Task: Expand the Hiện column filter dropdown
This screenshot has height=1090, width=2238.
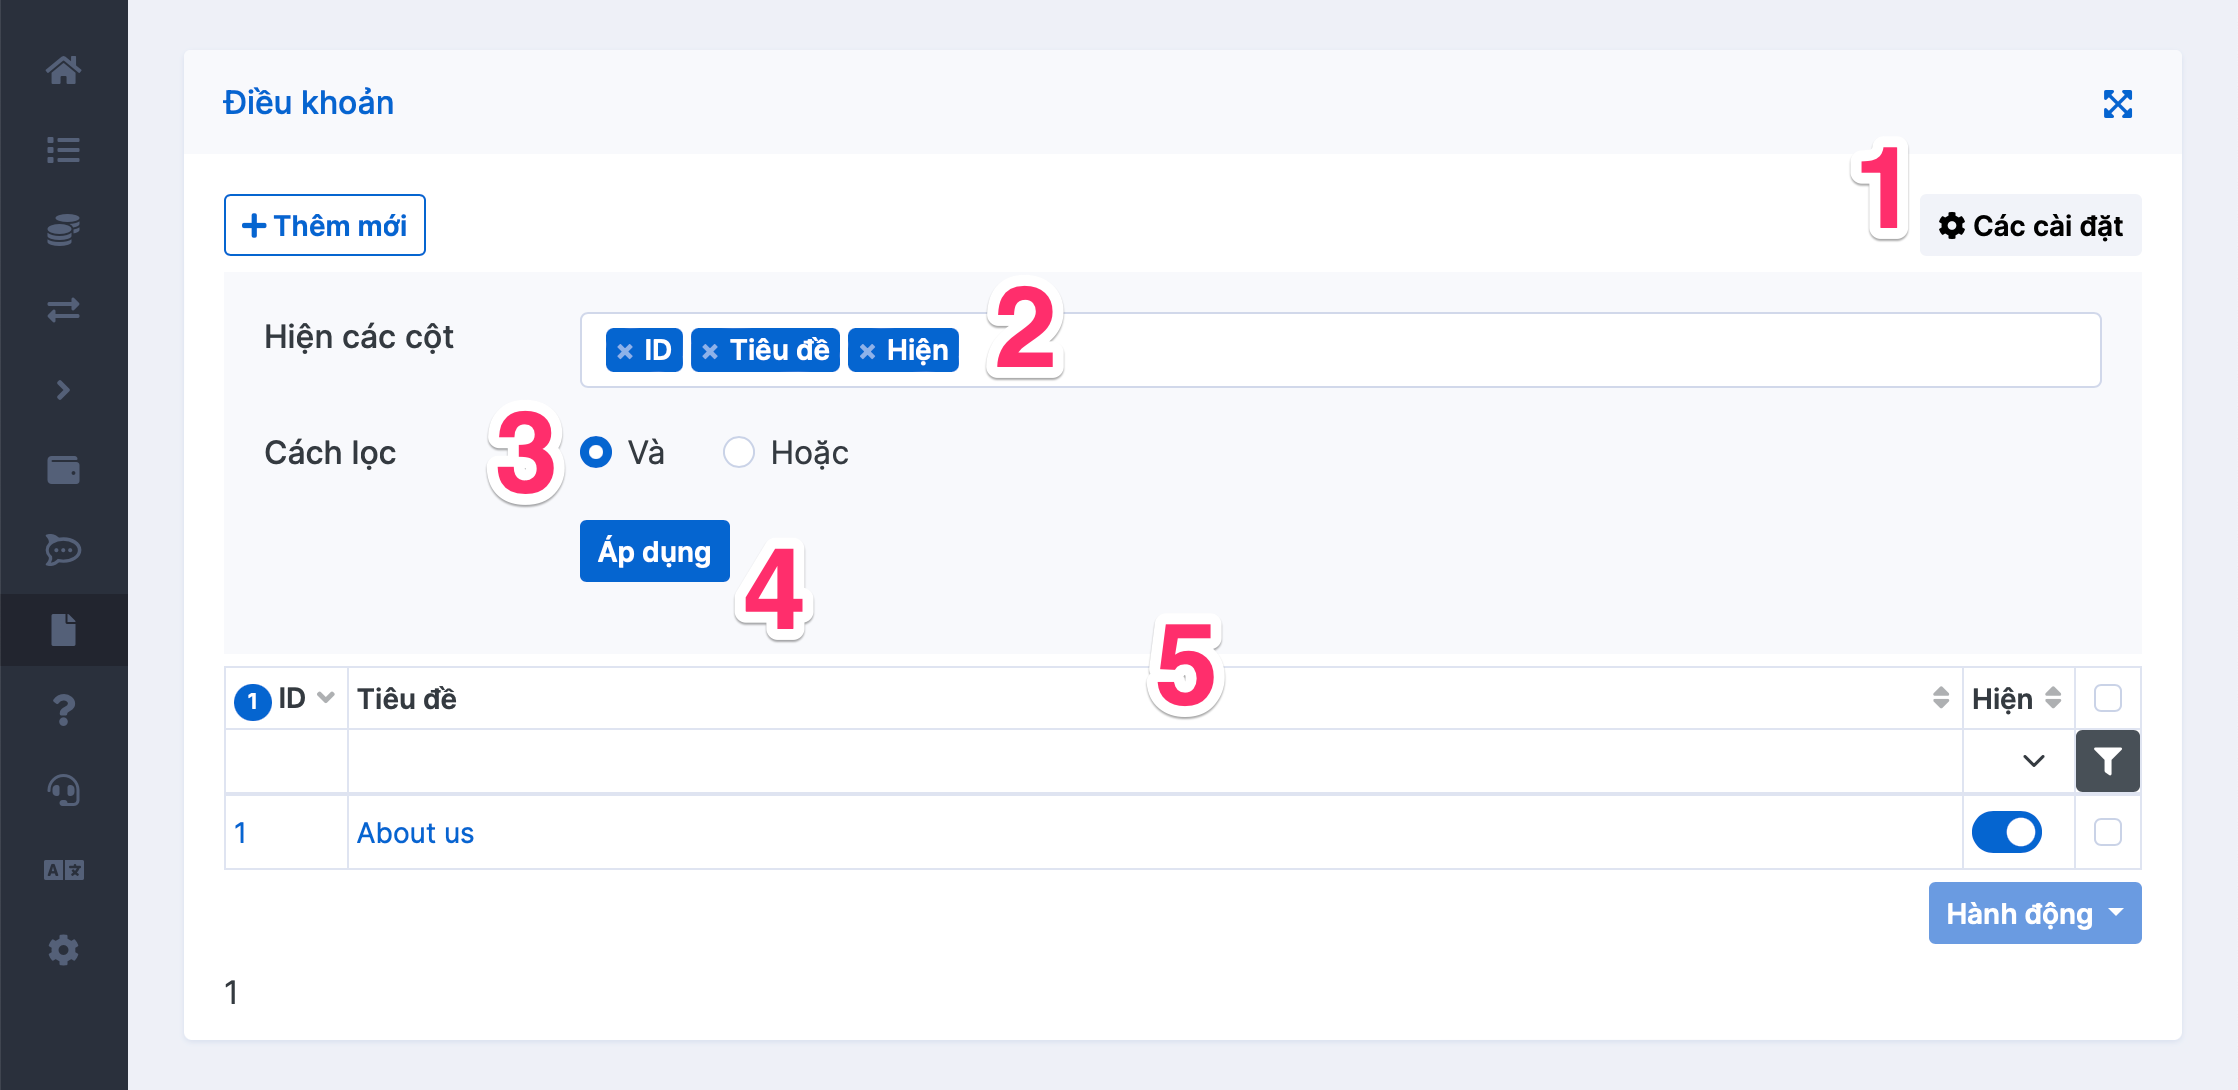Action: click(x=2018, y=761)
